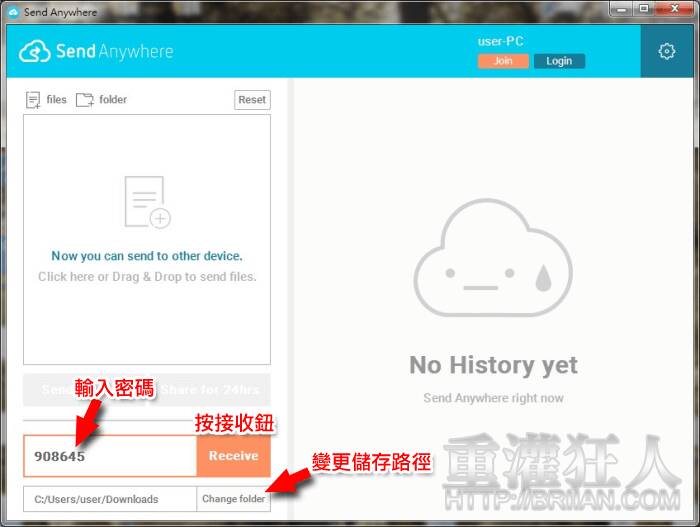The width and height of the screenshot is (700, 527).
Task: Click the Login button
Action: coord(559,61)
